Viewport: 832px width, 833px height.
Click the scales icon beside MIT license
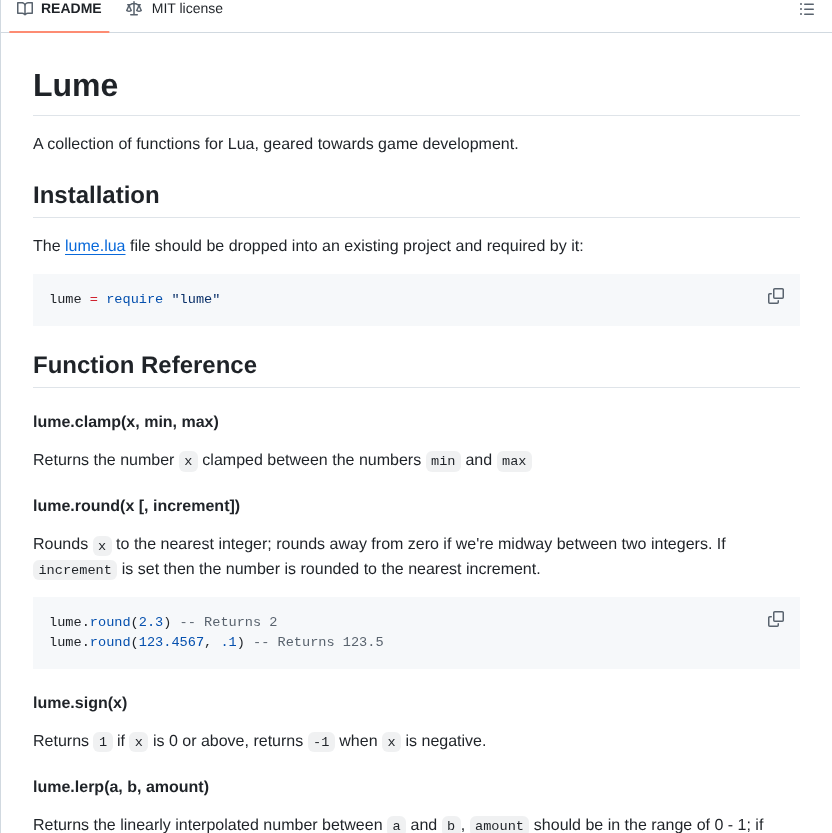[134, 9]
